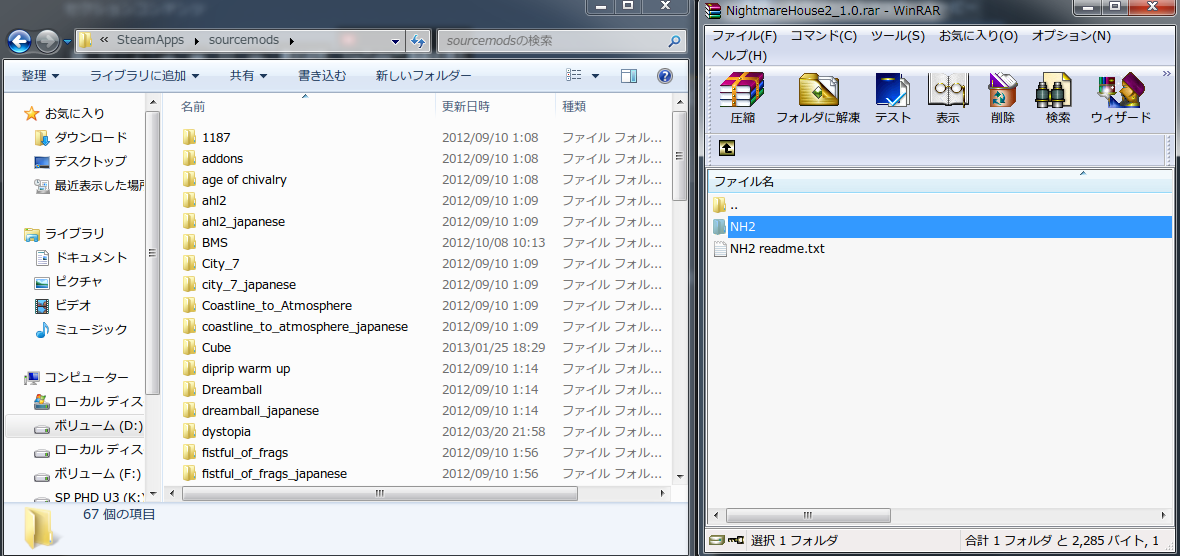
Task: Click the View (表示) book icon
Action: 947,92
